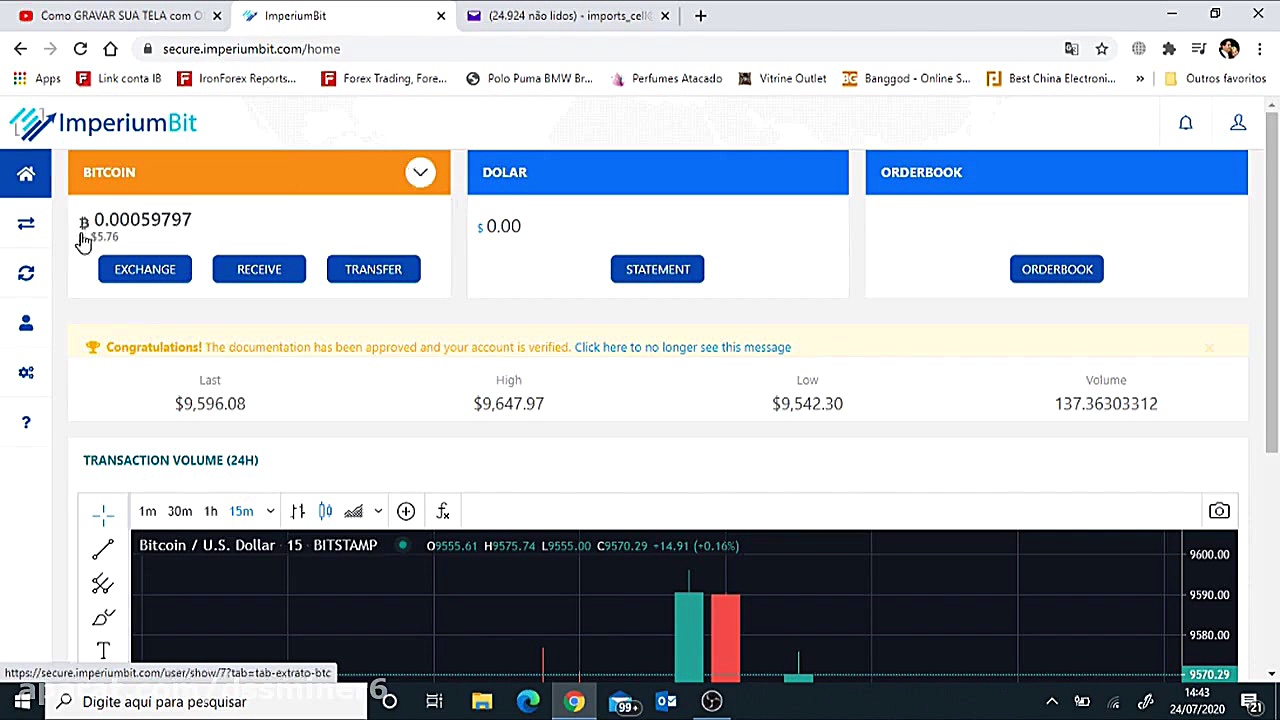Switch to the ImperiumBit browser tab

pos(330,16)
